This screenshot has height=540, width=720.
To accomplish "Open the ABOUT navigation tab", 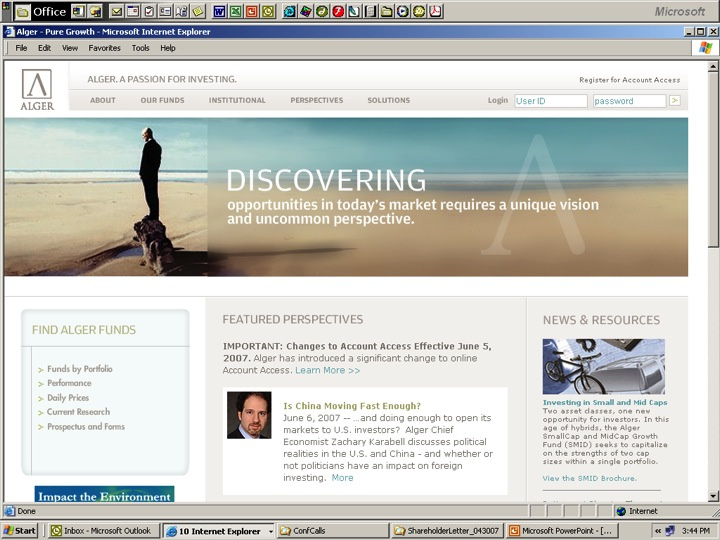I will [102, 100].
